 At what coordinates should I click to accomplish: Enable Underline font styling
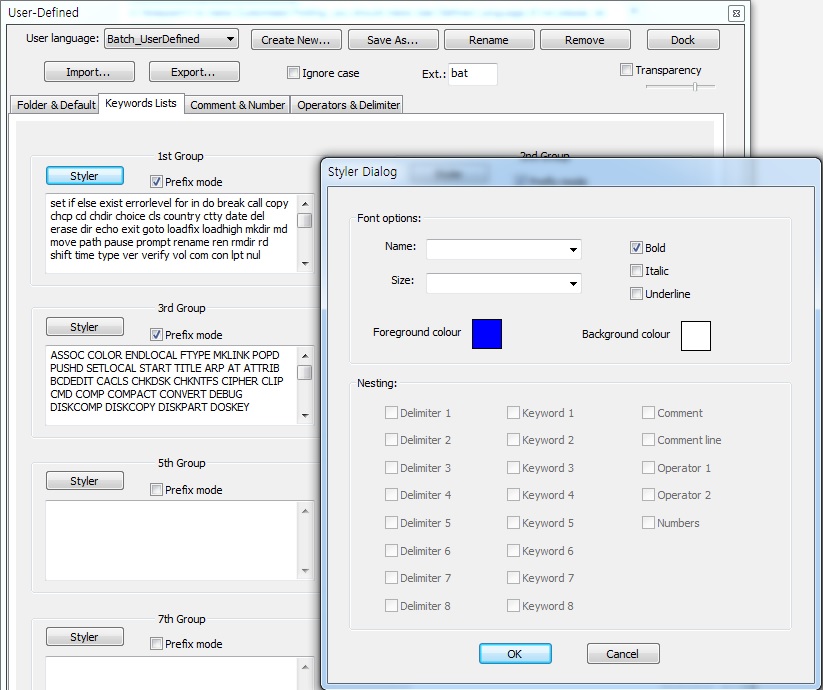pos(637,293)
